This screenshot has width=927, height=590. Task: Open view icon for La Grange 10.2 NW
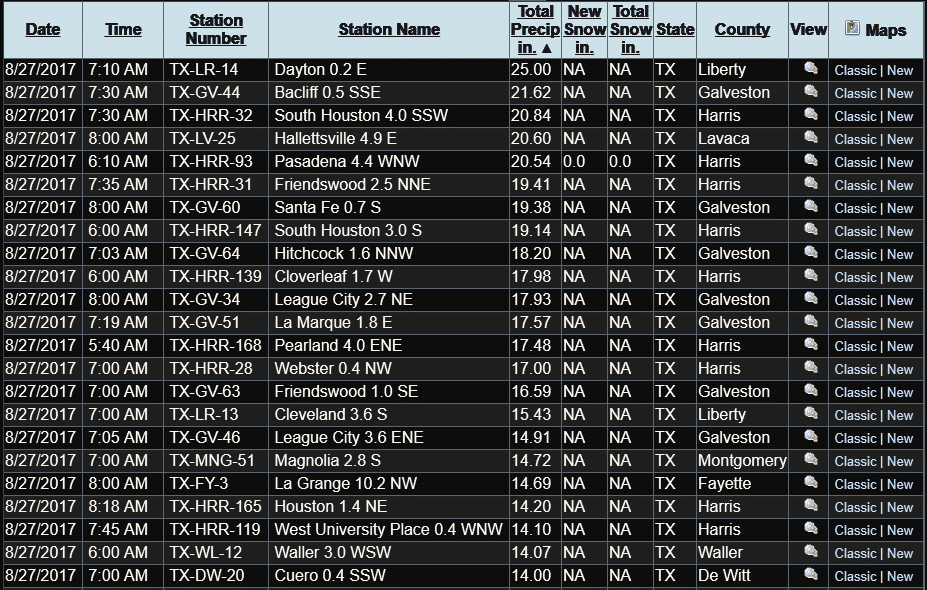pyautogui.click(x=811, y=483)
